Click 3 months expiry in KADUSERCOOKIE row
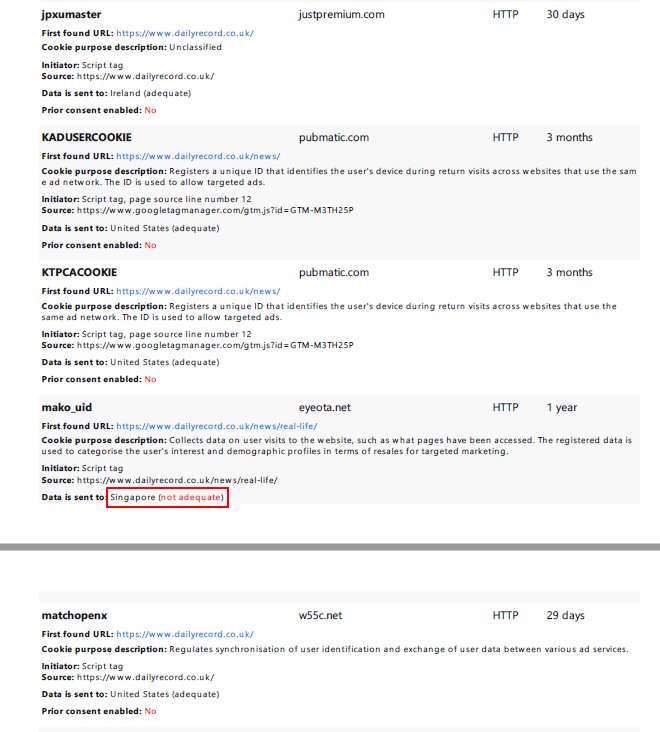The width and height of the screenshot is (660, 732). pos(569,137)
